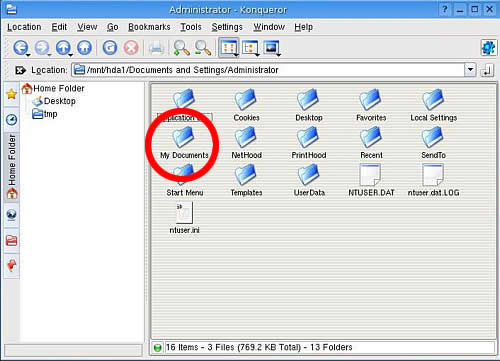
Task: Open the View menu
Action: coord(87,27)
